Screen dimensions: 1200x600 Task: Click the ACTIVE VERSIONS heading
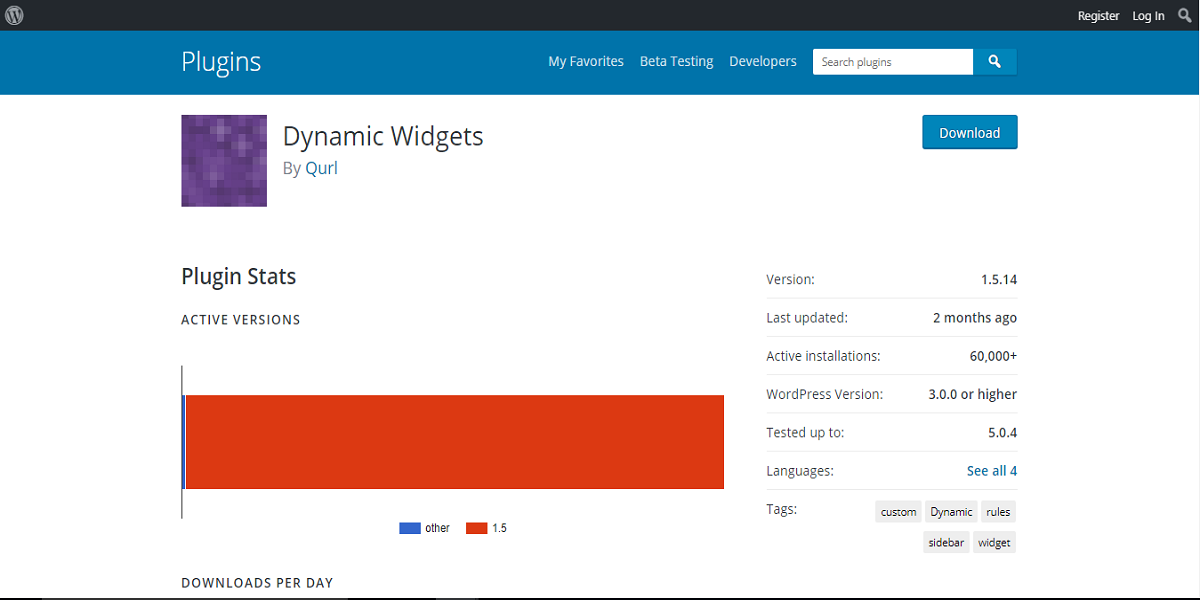tap(241, 320)
